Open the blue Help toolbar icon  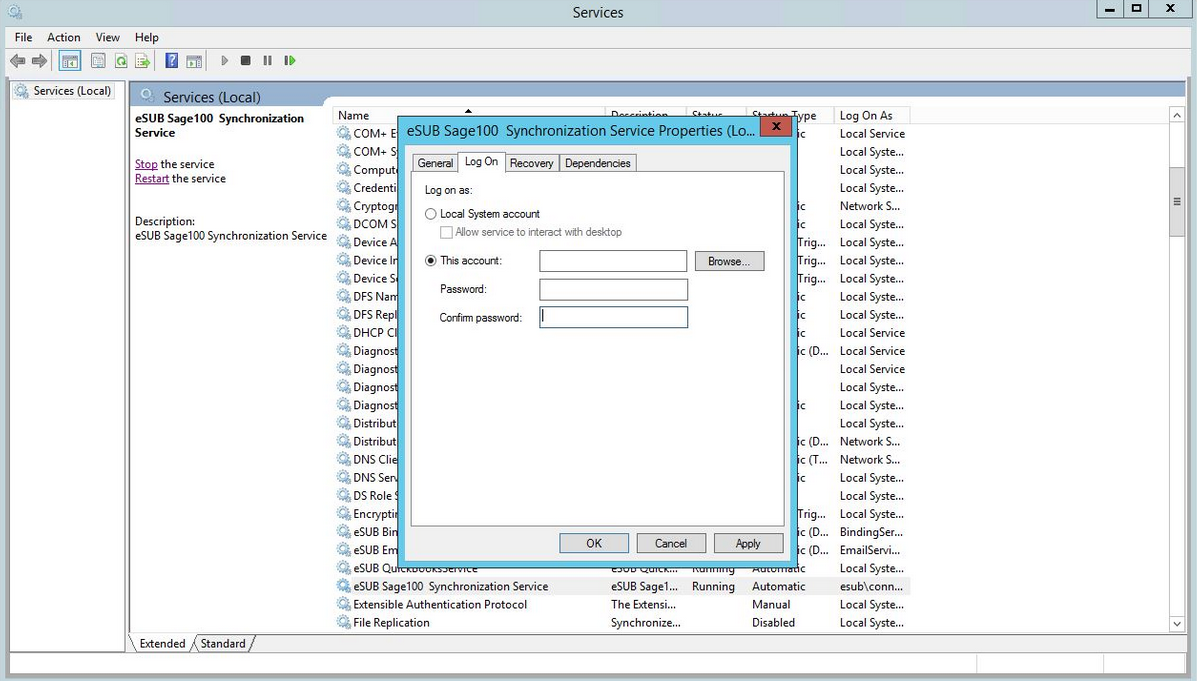(x=172, y=60)
